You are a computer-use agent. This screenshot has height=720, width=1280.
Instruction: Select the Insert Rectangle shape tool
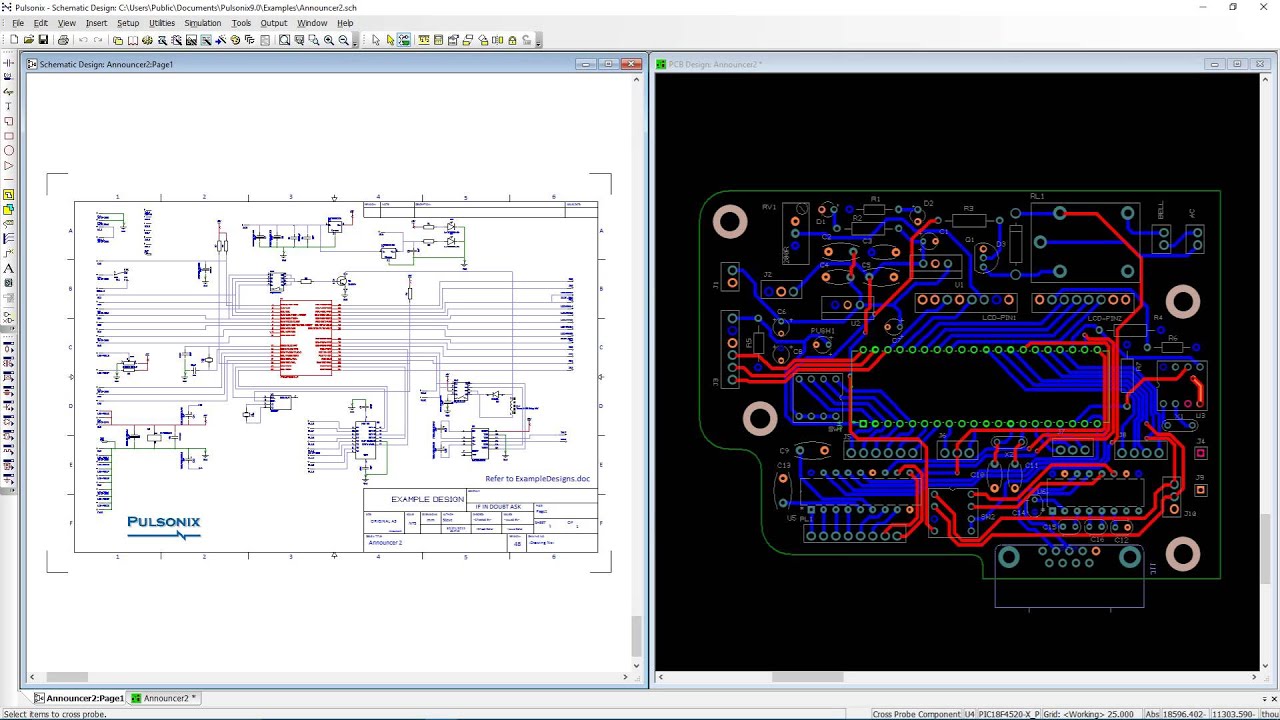click(x=9, y=136)
